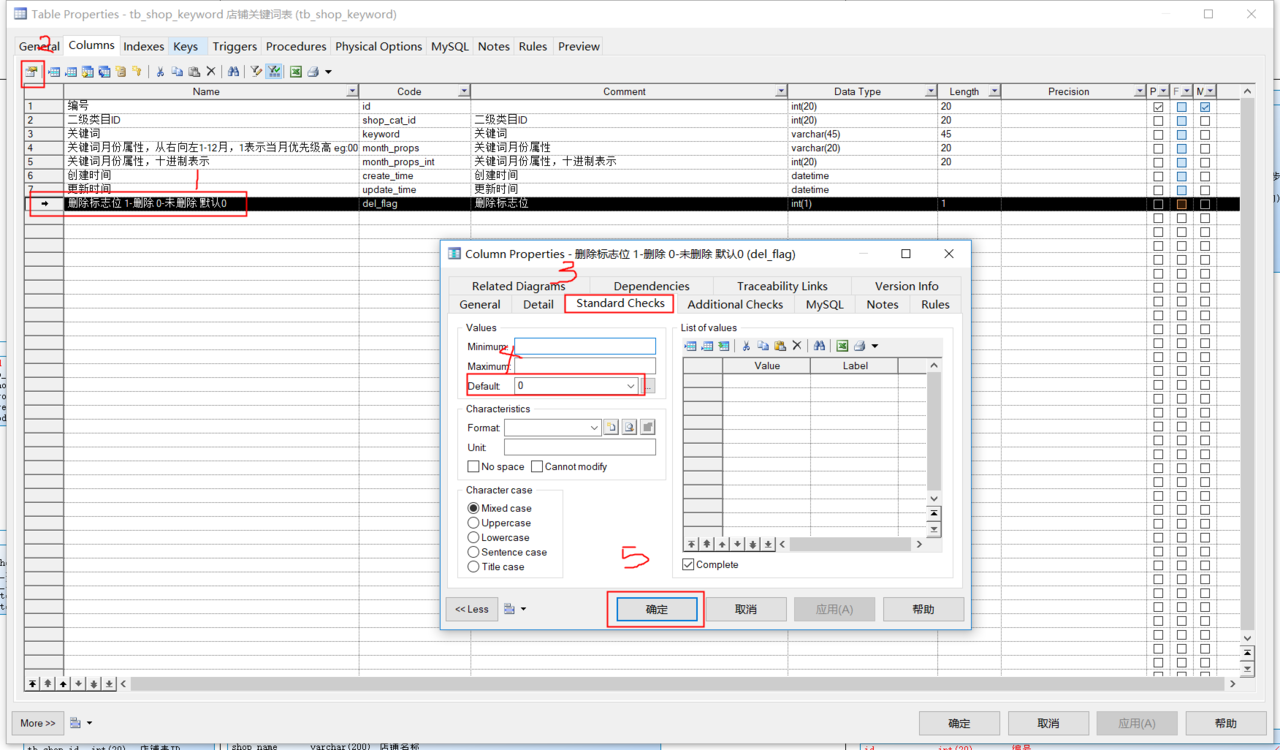
Task: Enable the No space checkbox
Action: [x=474, y=467]
